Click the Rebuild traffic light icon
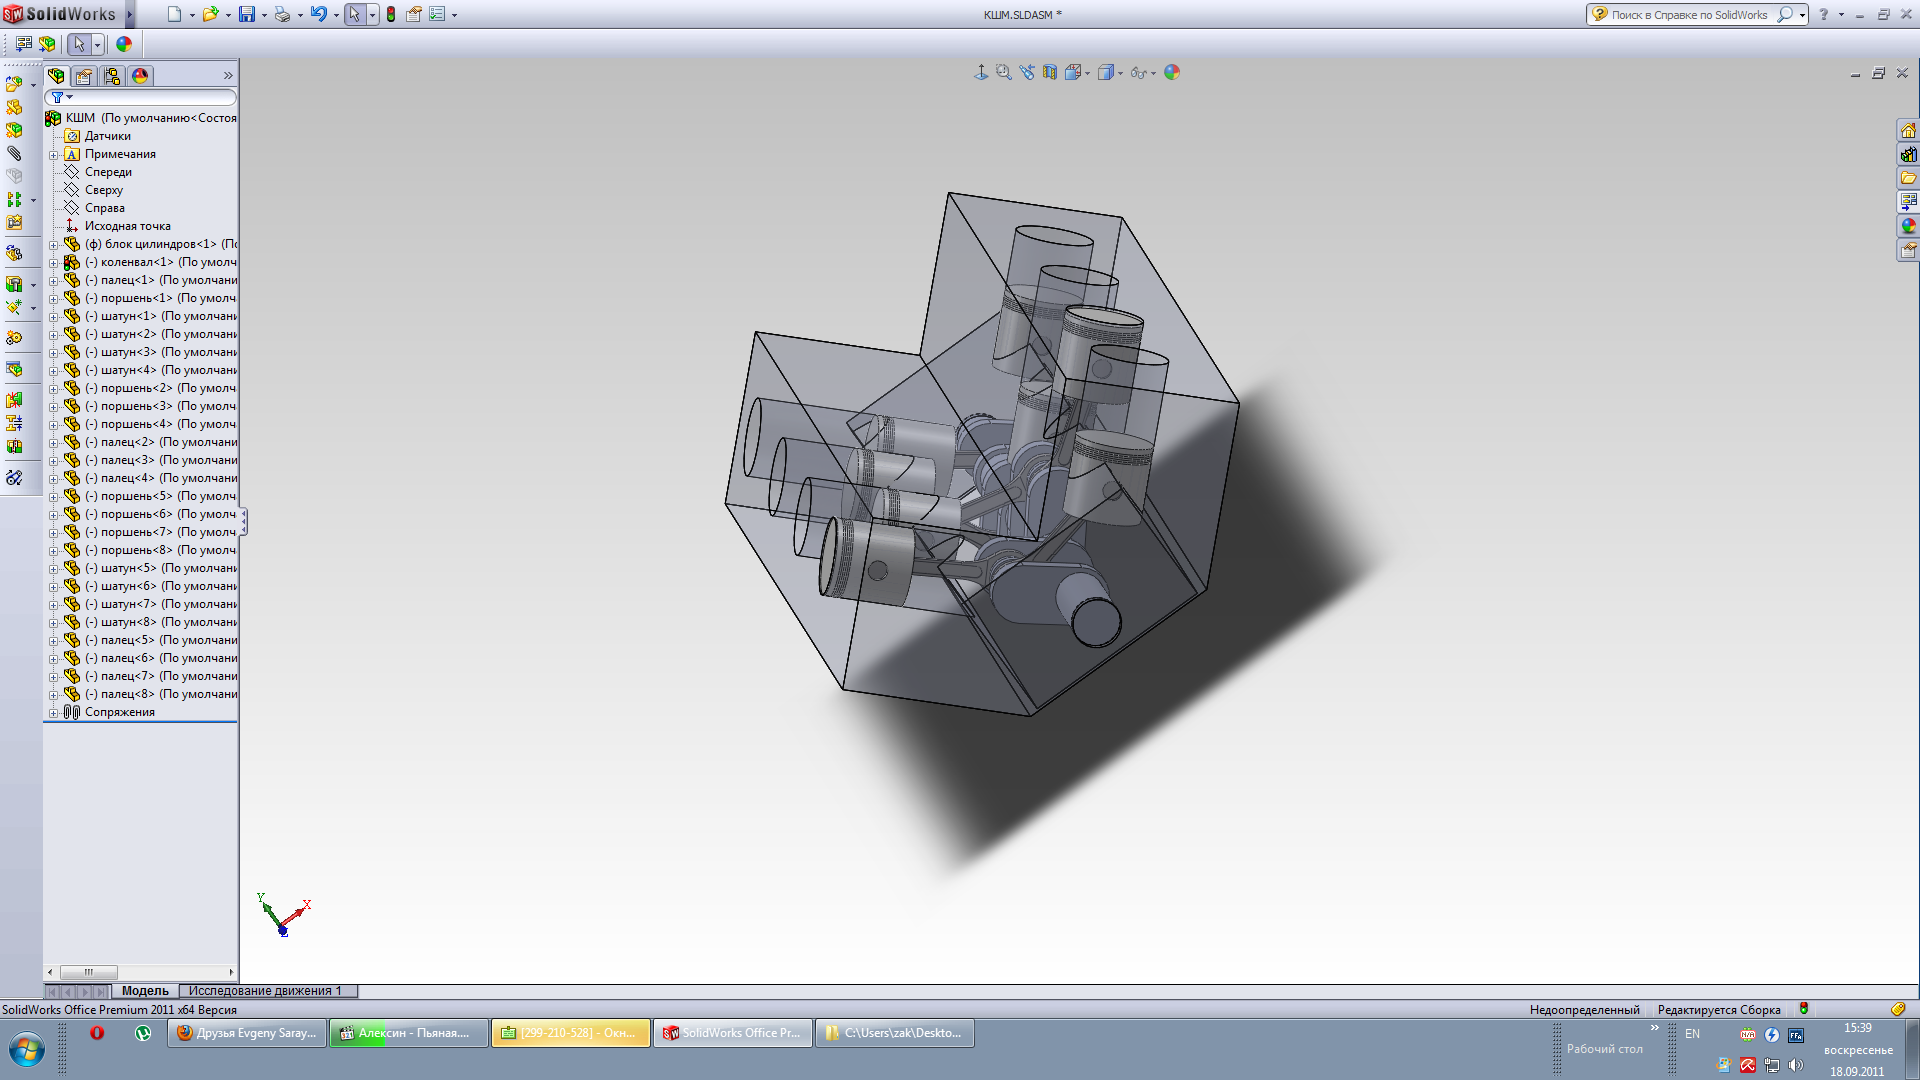This screenshot has height=1080, width=1920. (391, 14)
